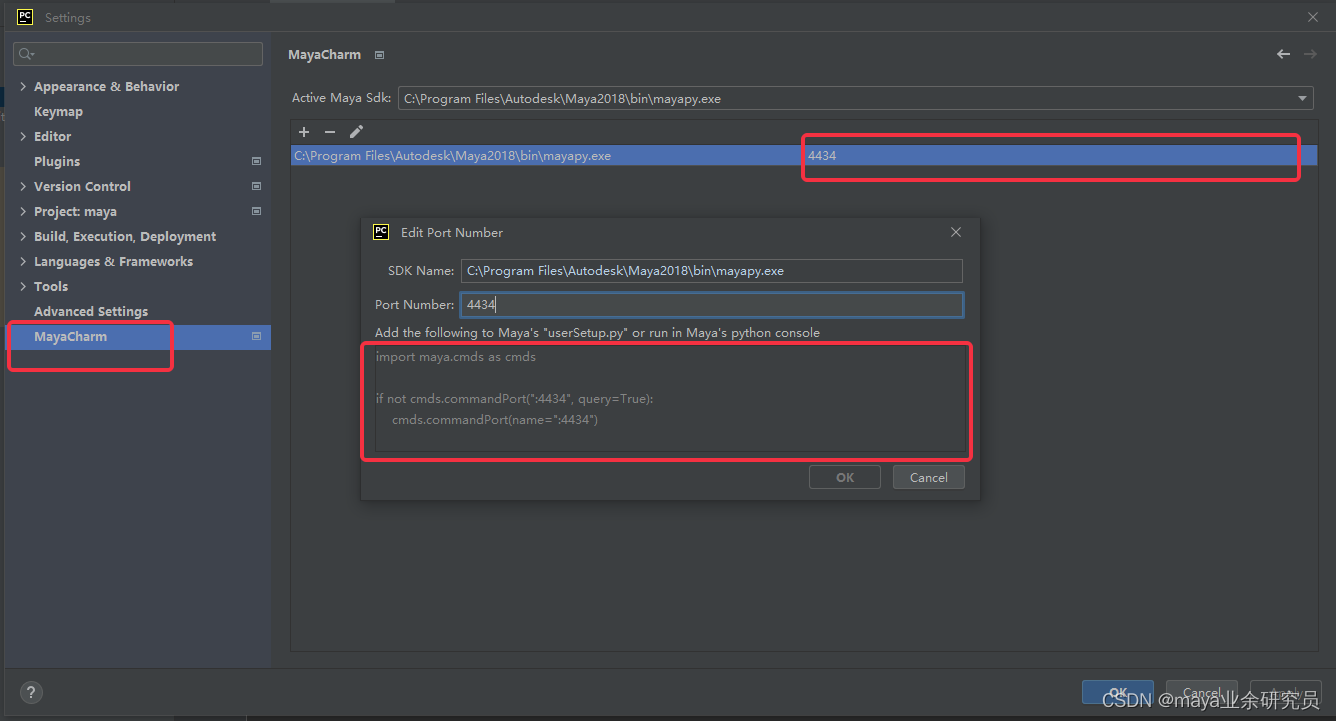Screen dimensions: 1336x721
Task: Expand the Project: maya section
Action: (x=23, y=212)
